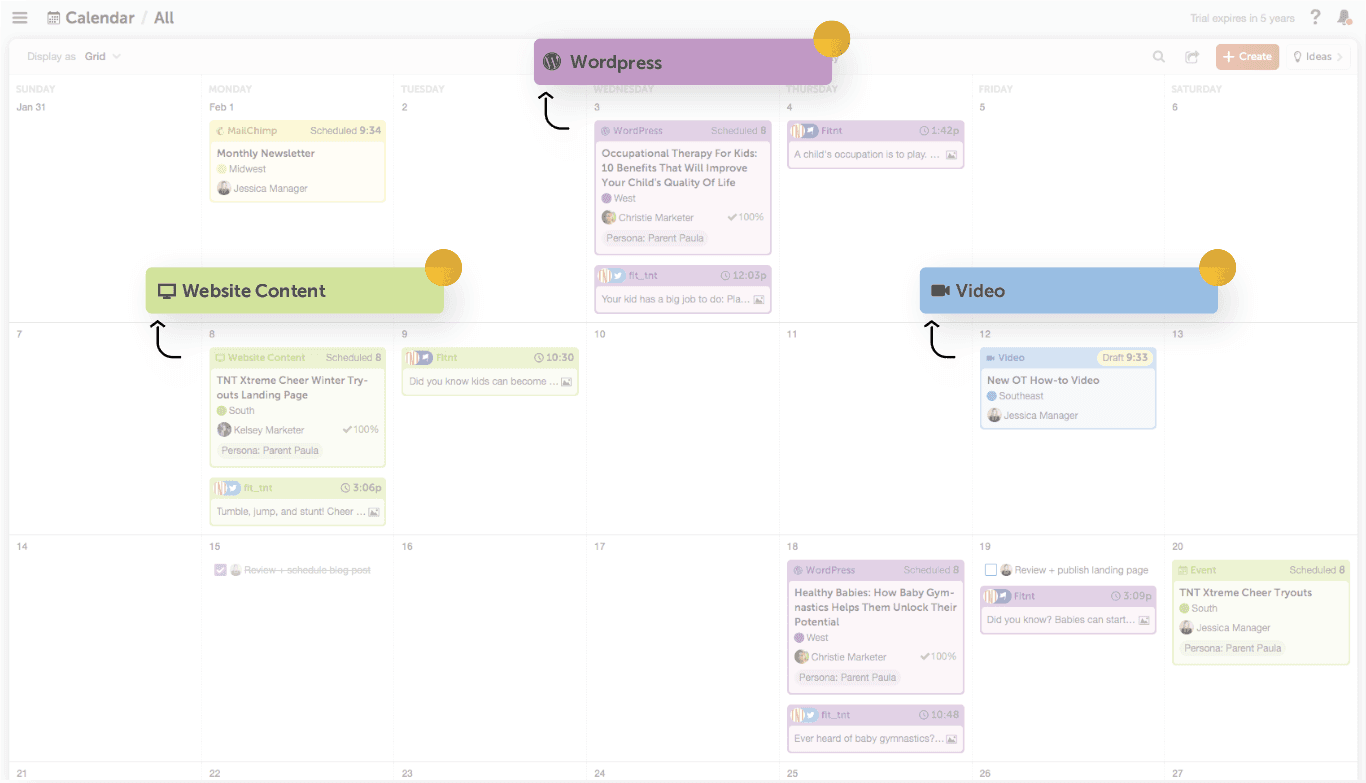
Task: Click 'Ever heard of baby gymnastics?' post
Action: [868, 739]
